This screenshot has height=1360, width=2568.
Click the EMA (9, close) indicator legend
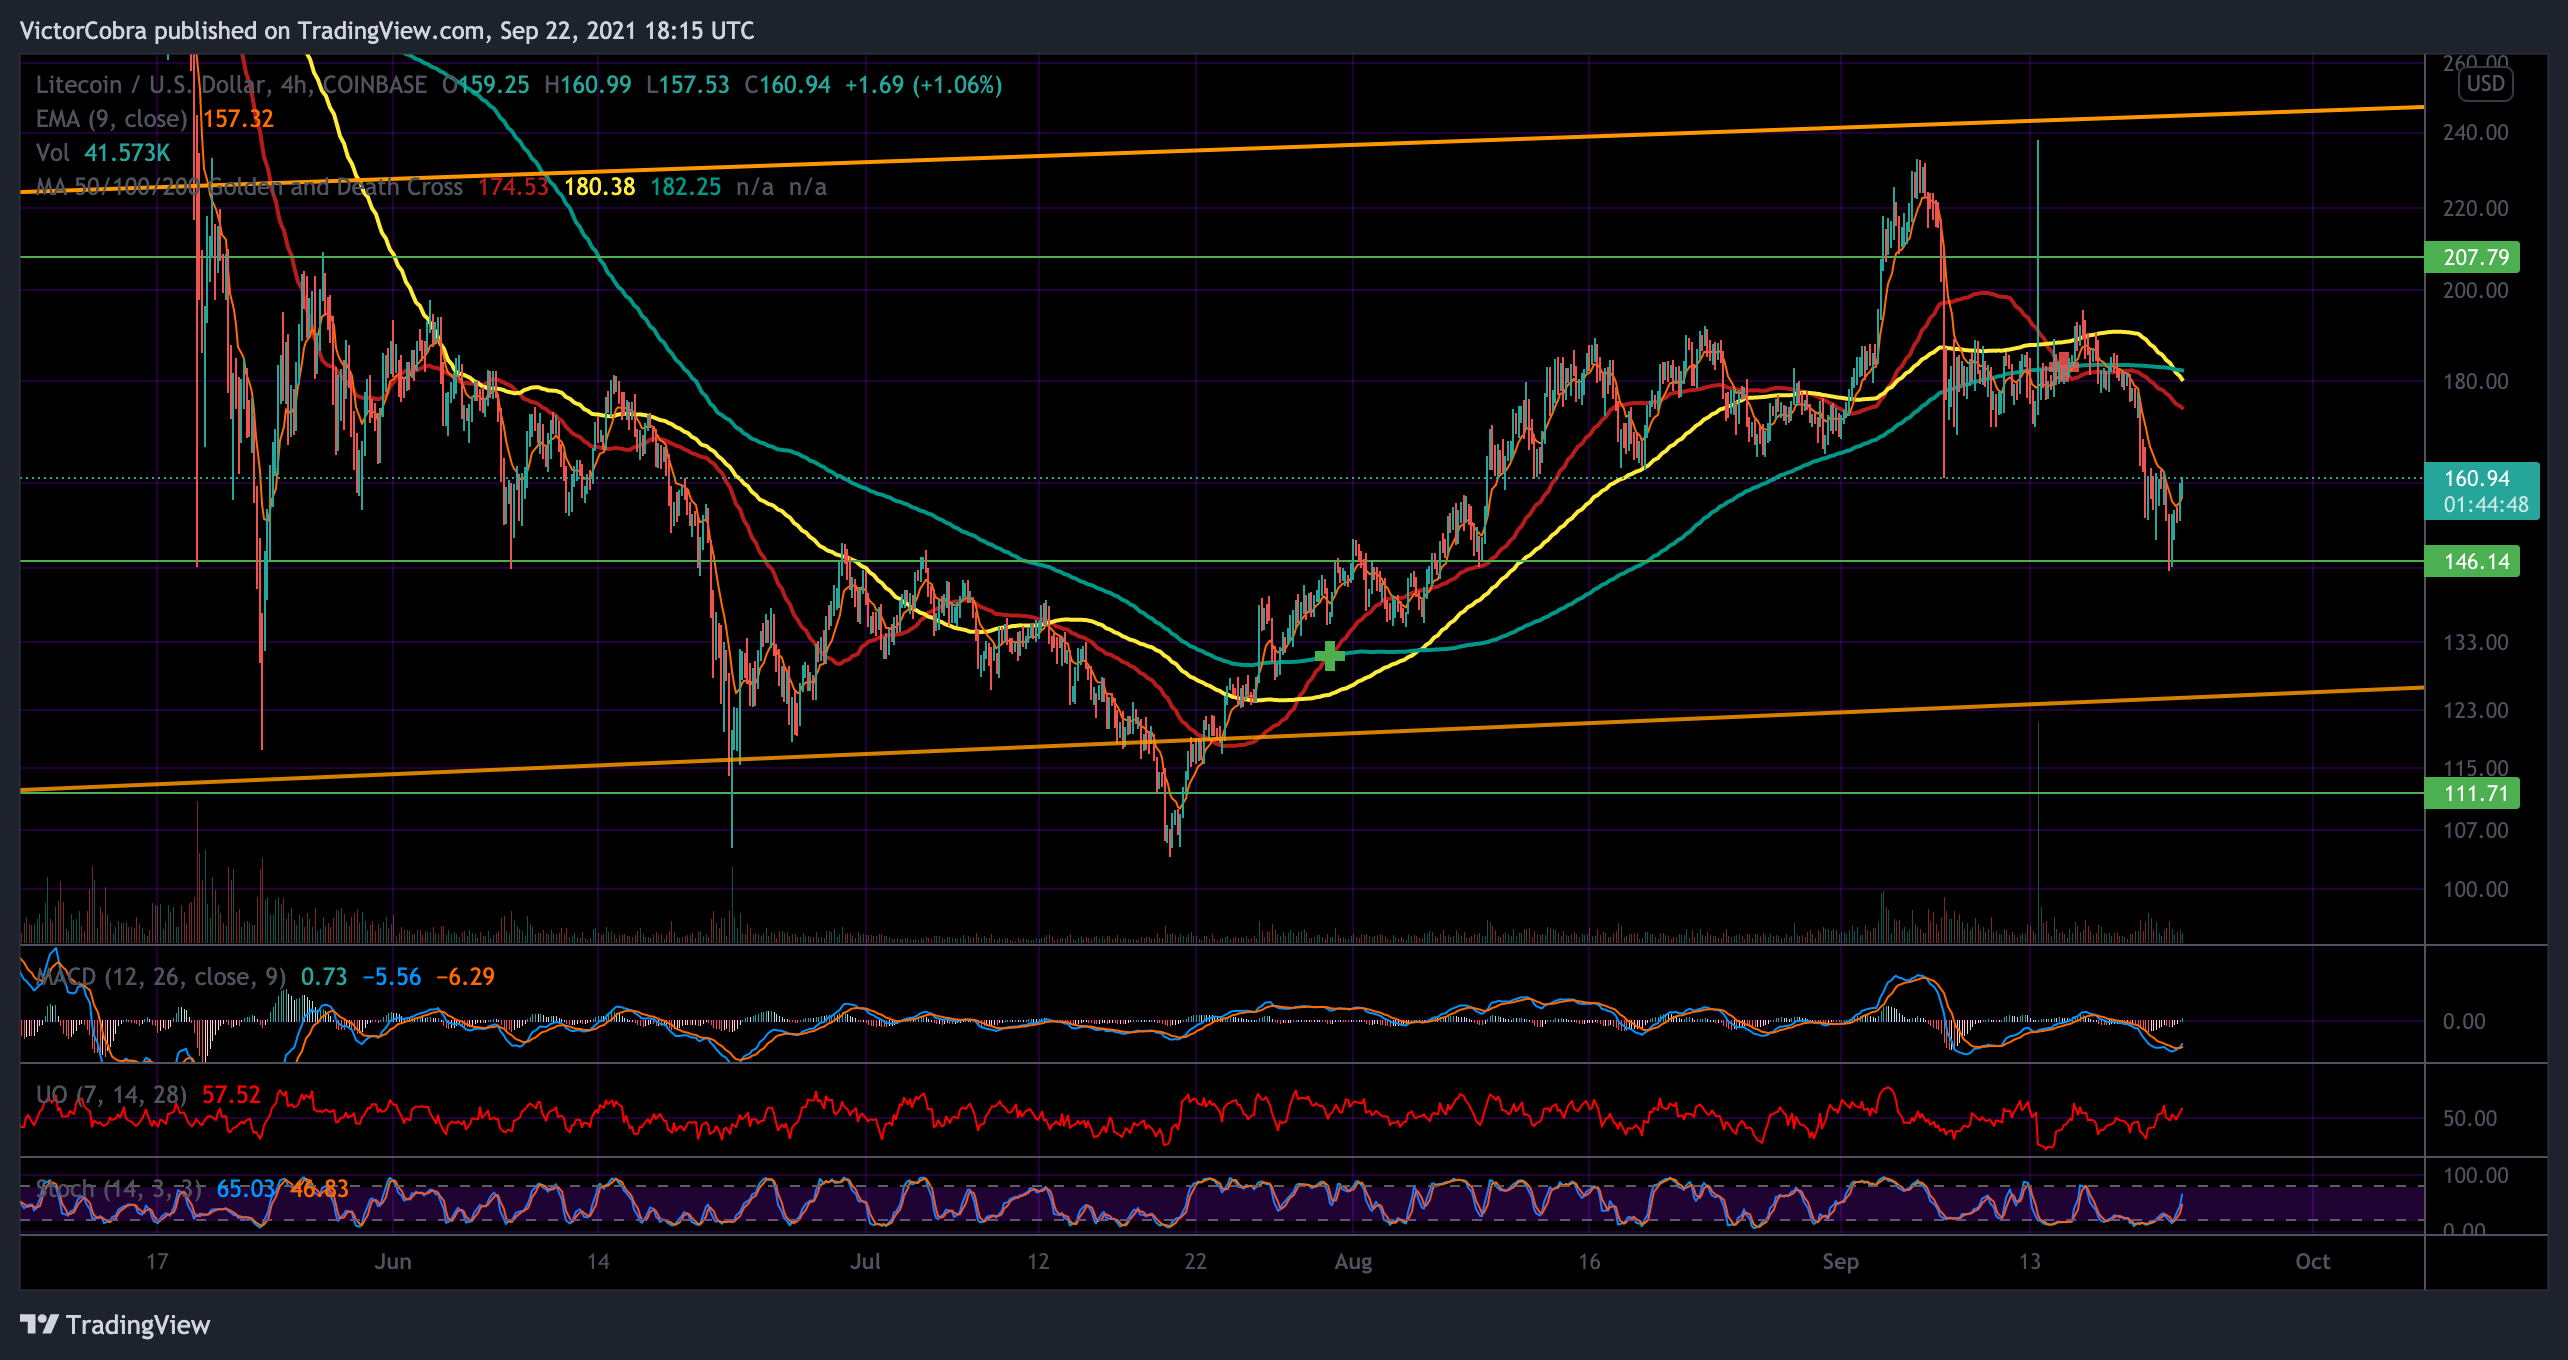point(111,119)
